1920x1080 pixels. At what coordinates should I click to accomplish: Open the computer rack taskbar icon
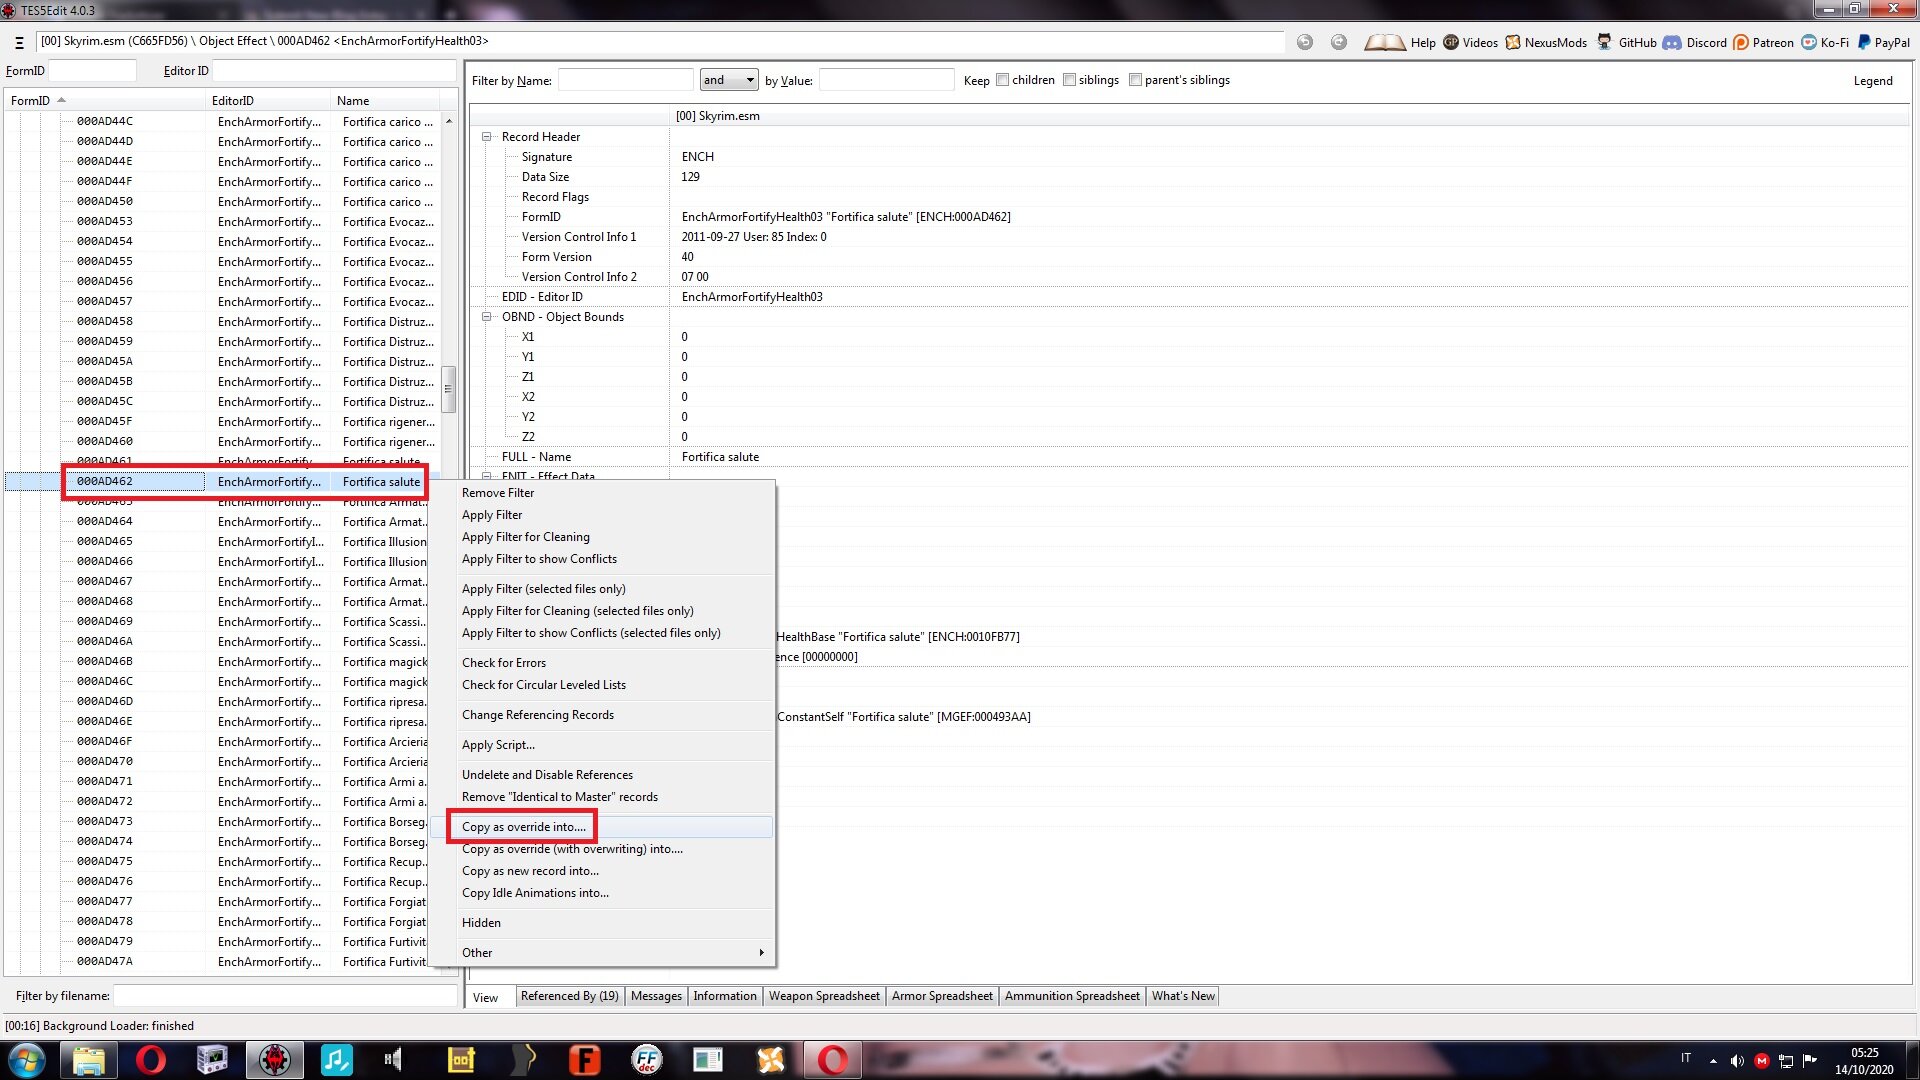213,1060
